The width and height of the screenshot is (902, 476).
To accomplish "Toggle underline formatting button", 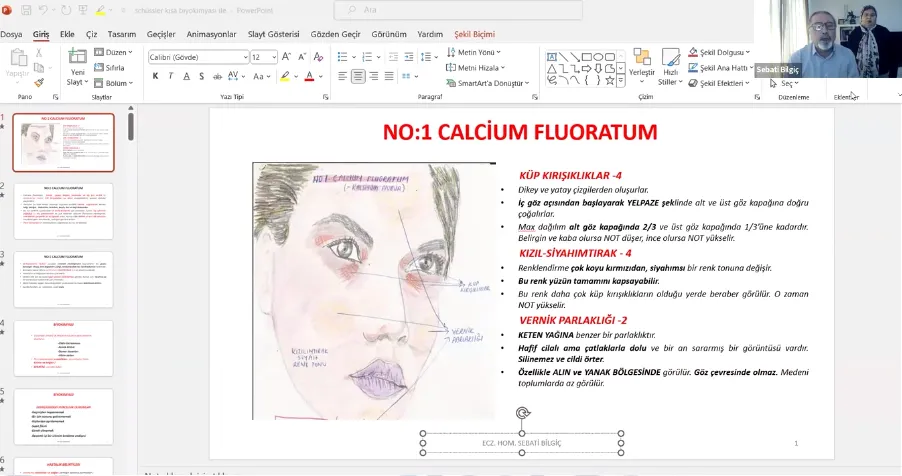I will 189,76.
